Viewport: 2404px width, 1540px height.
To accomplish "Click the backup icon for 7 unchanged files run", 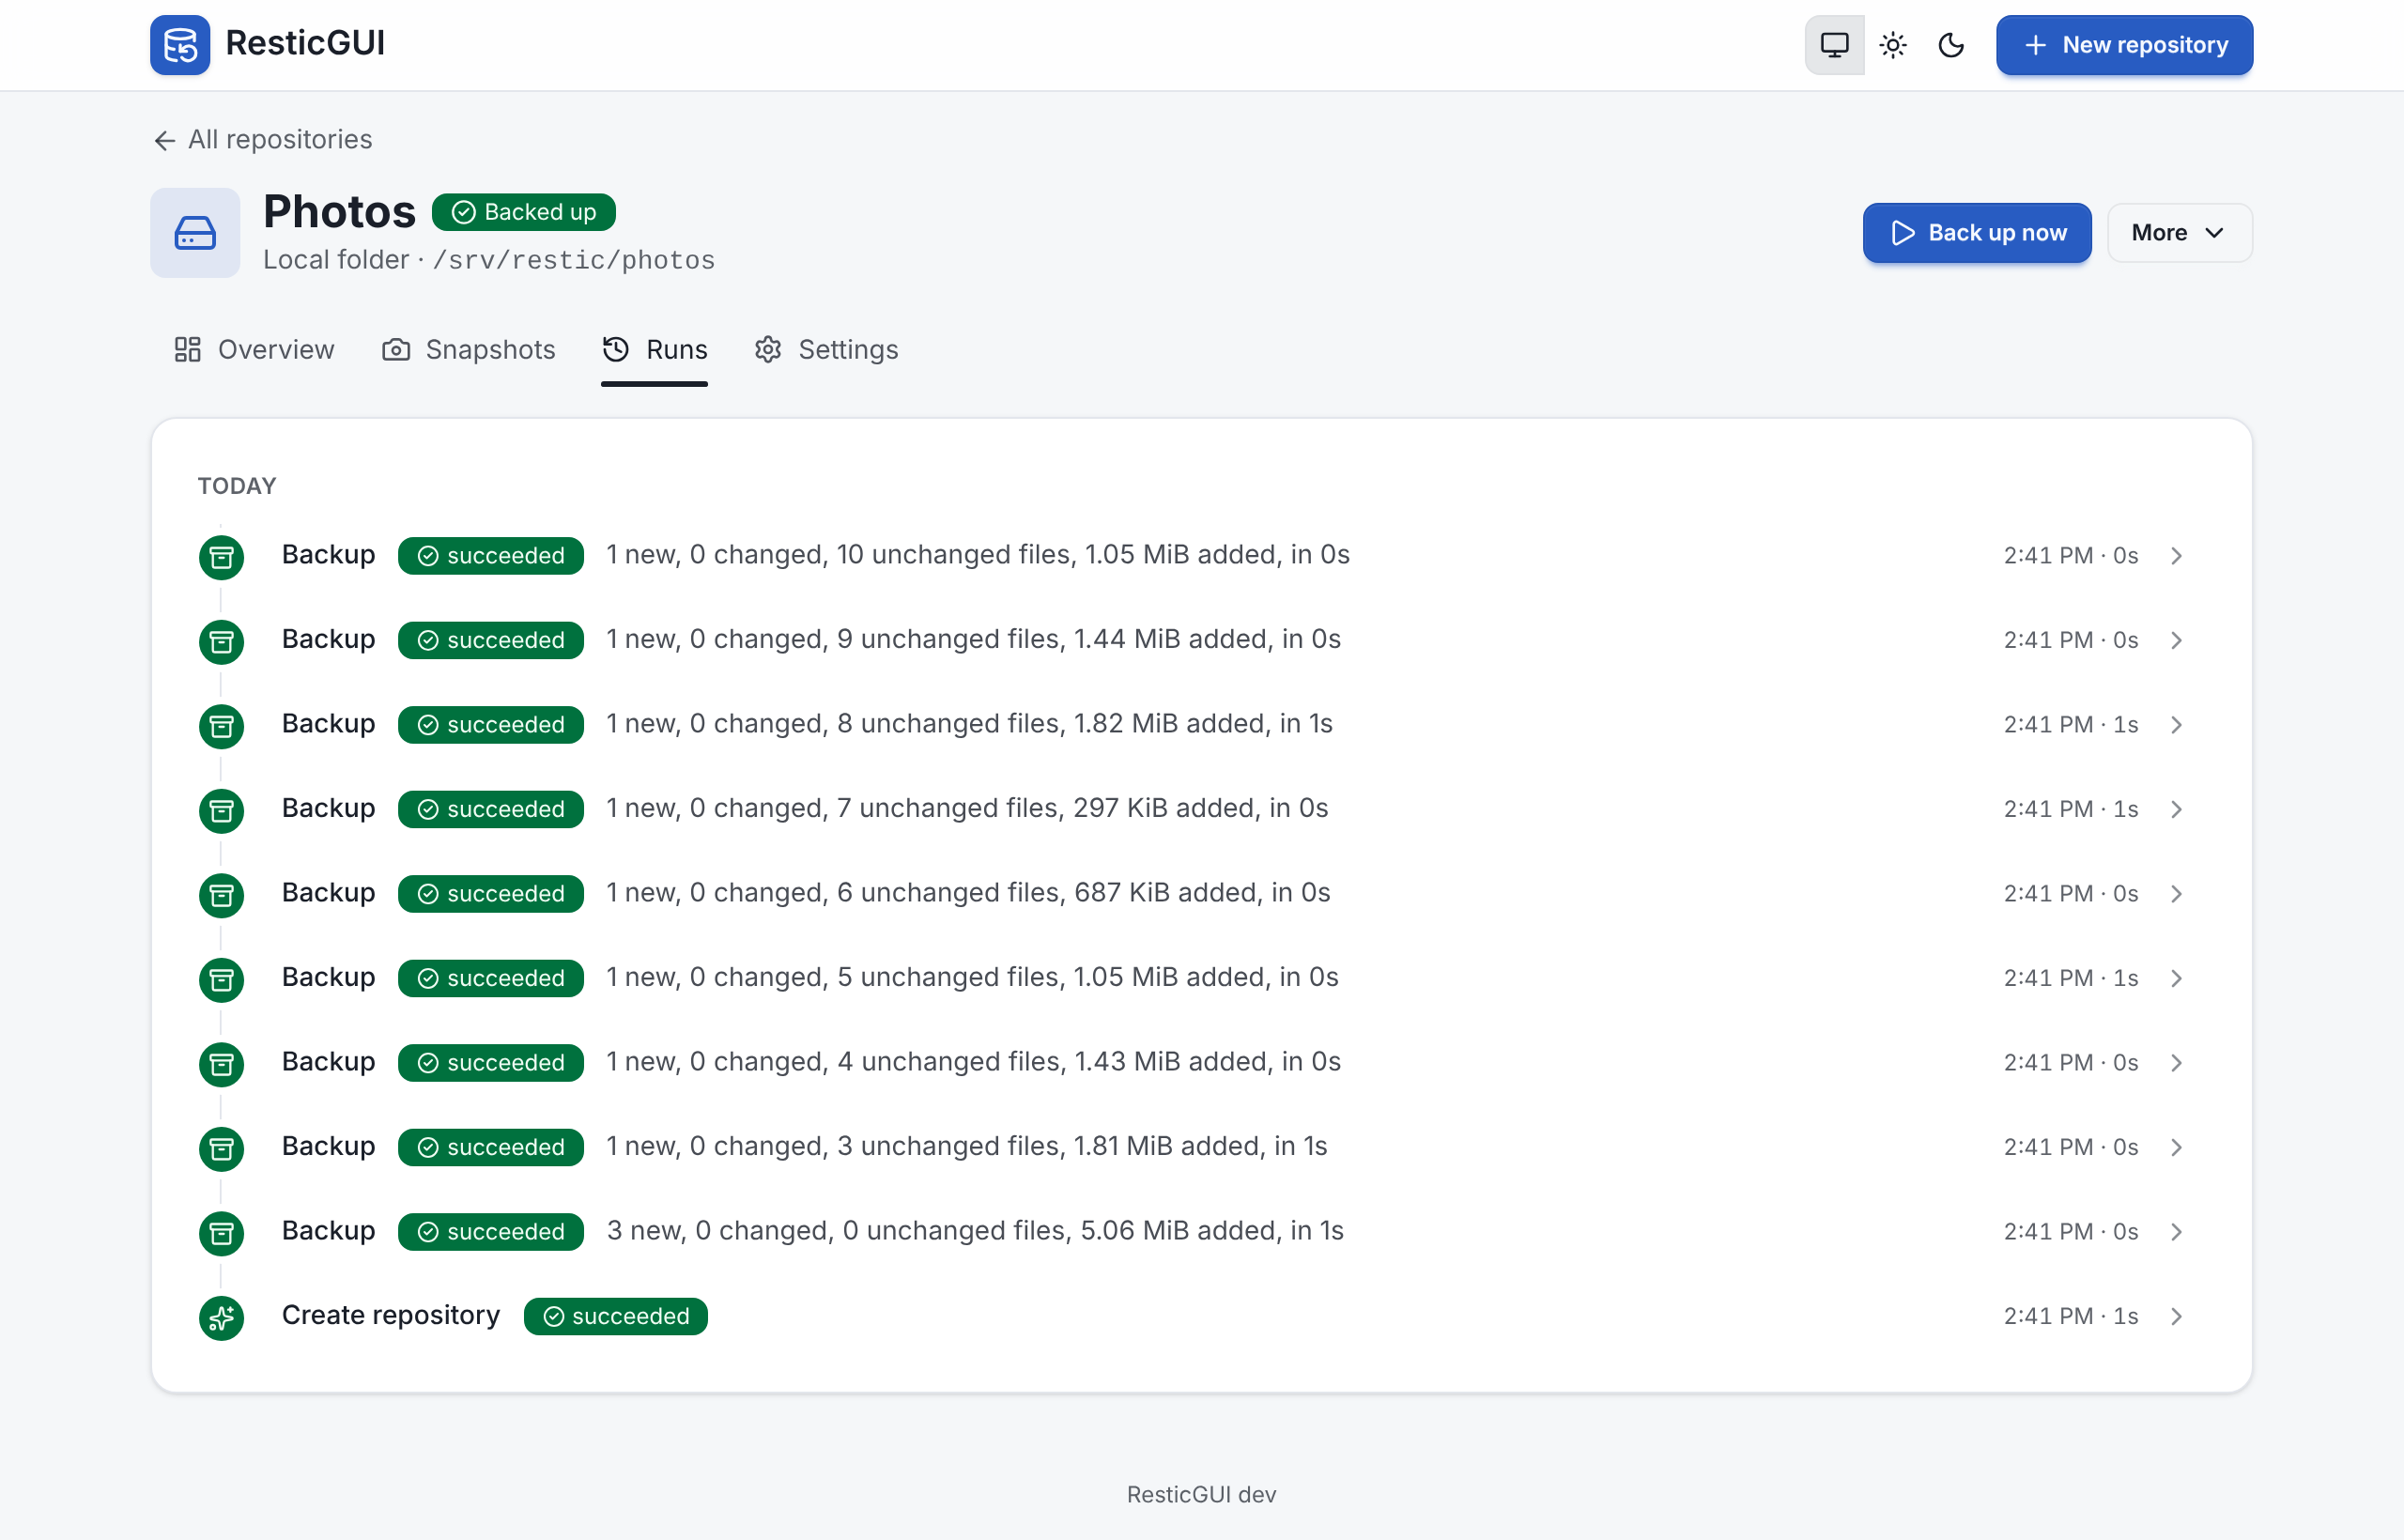I will [221, 810].
